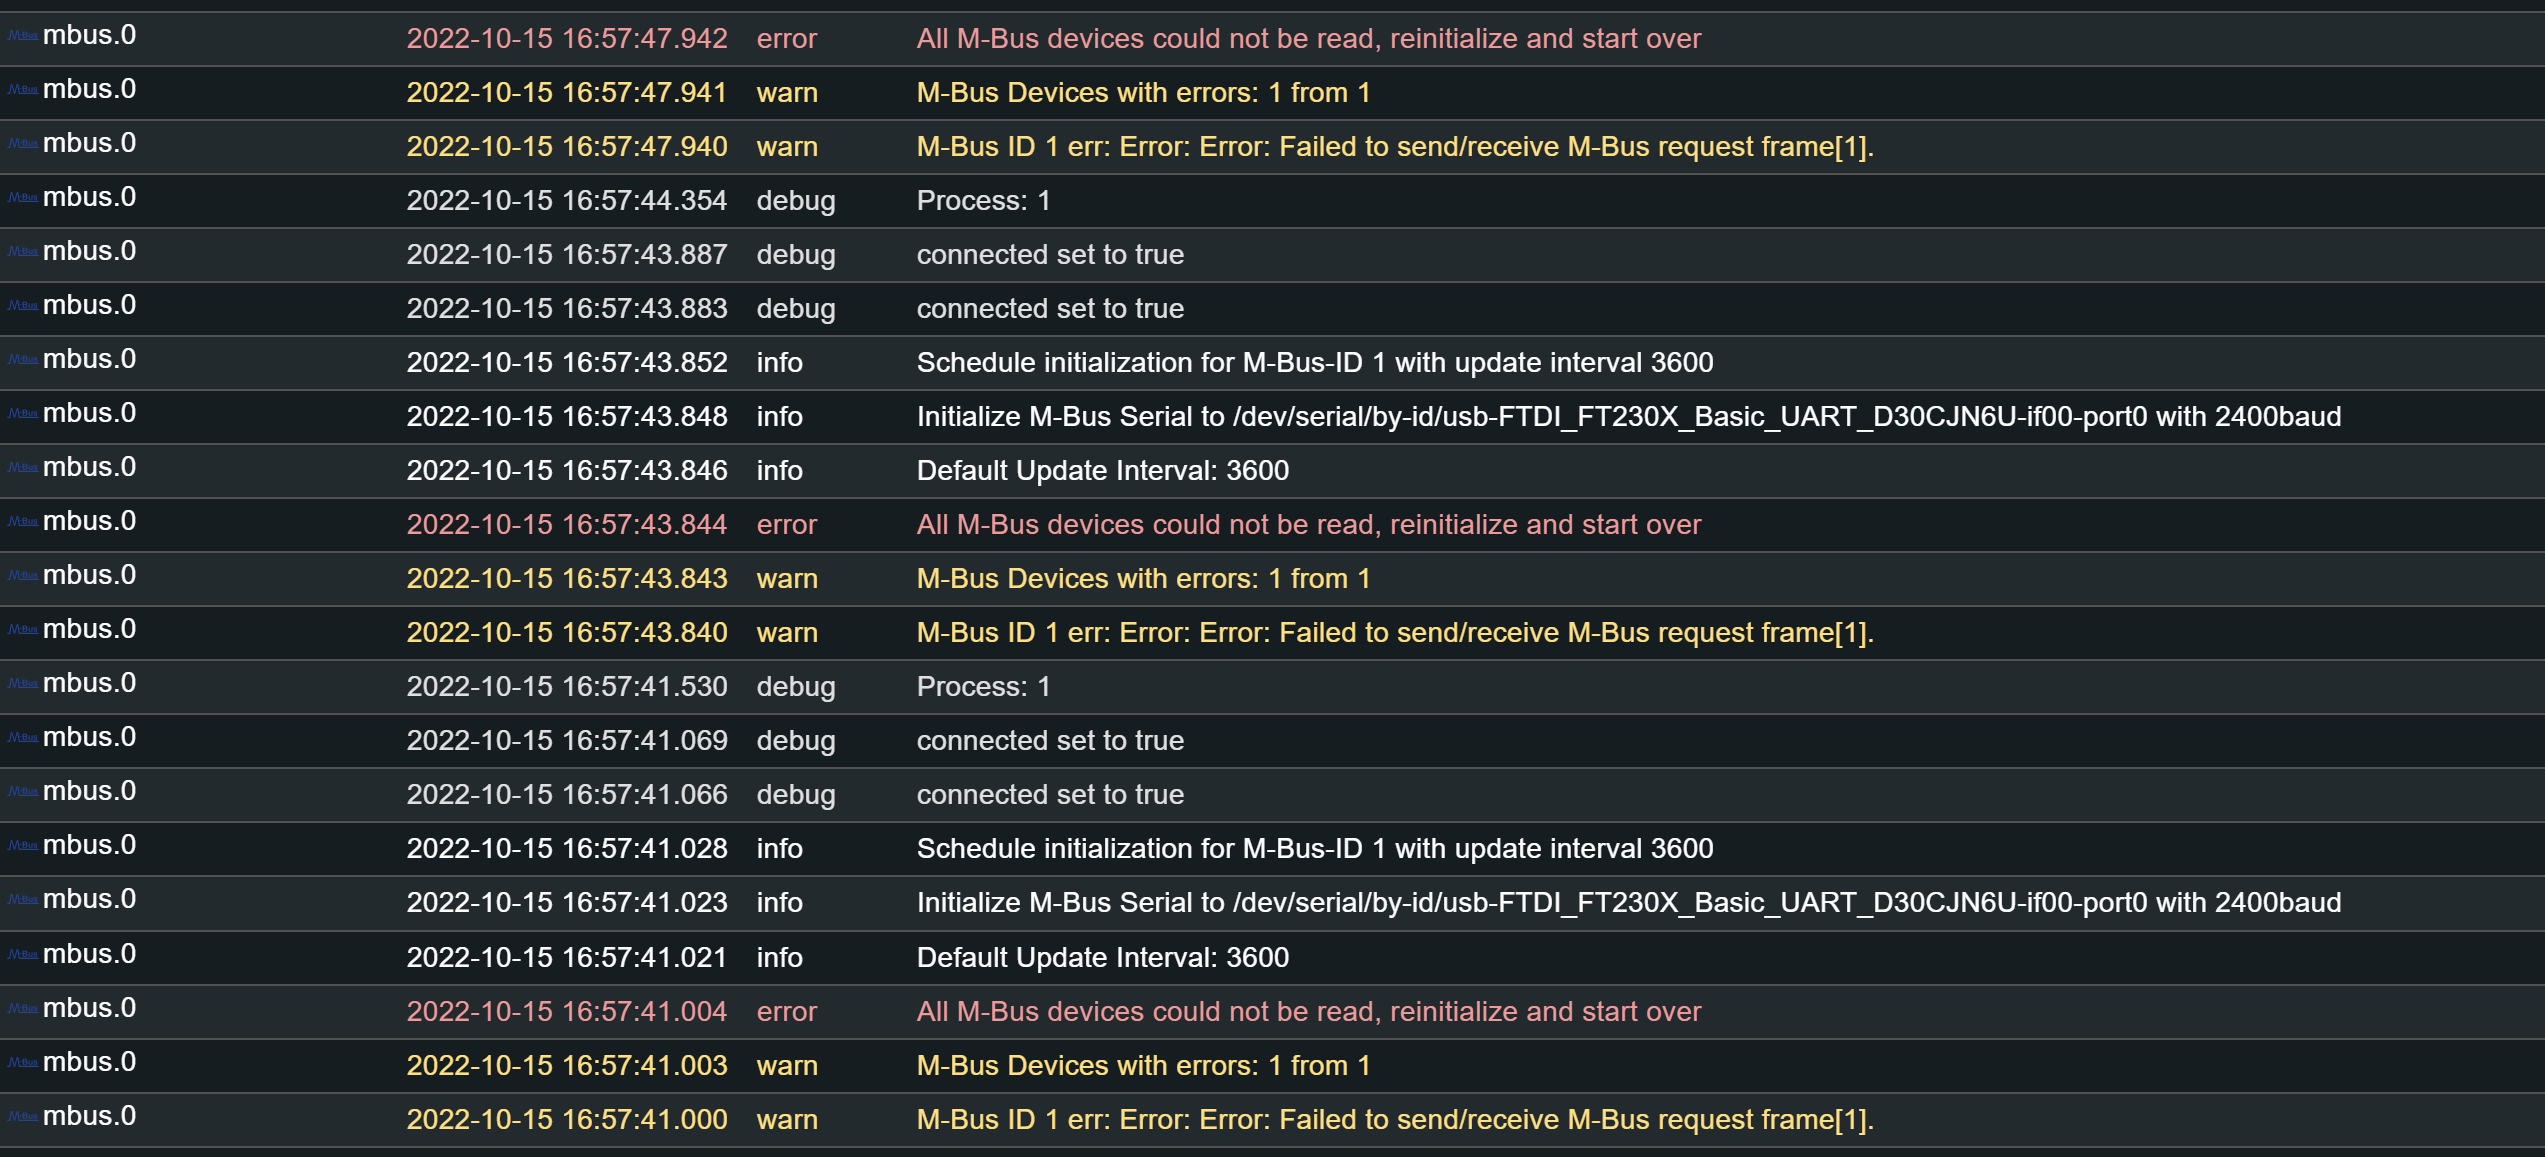
Task: Click the M-Bus icon on the 16:57:47.942 error row
Action: point(23,36)
